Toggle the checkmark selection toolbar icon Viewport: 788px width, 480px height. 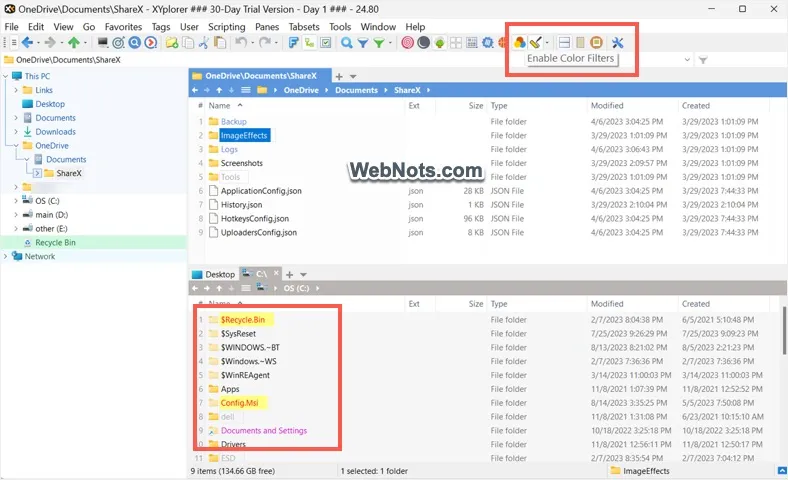[x=326, y=43]
